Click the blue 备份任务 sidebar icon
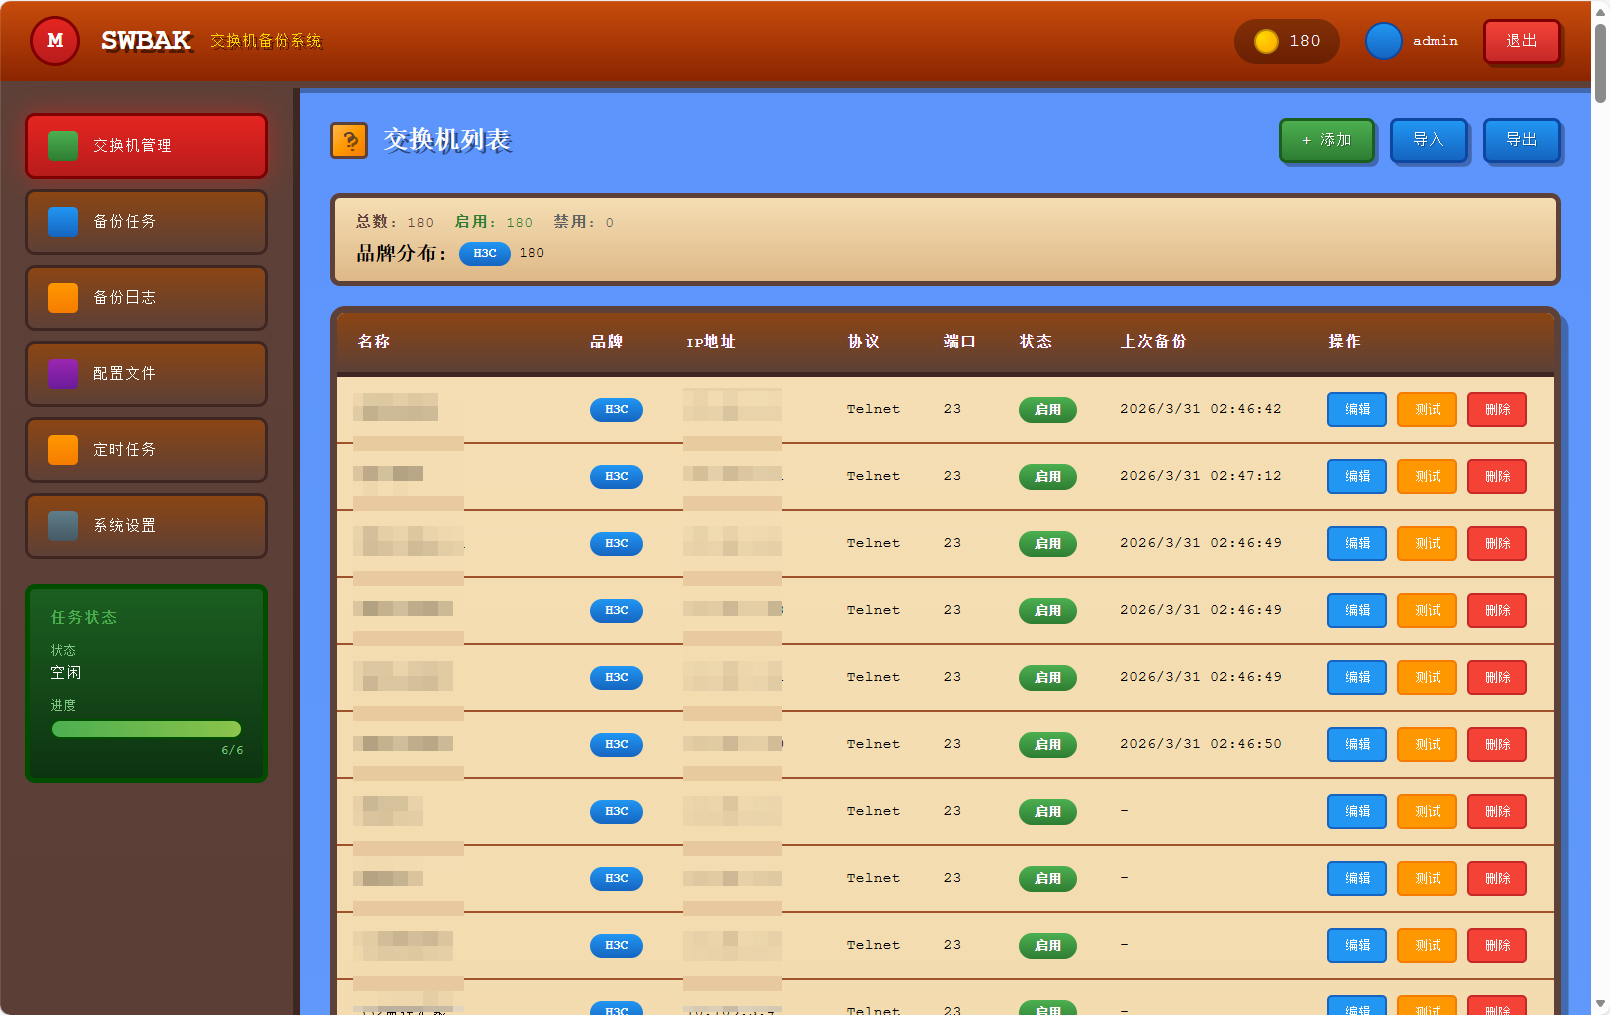The image size is (1610, 1015). click(63, 221)
